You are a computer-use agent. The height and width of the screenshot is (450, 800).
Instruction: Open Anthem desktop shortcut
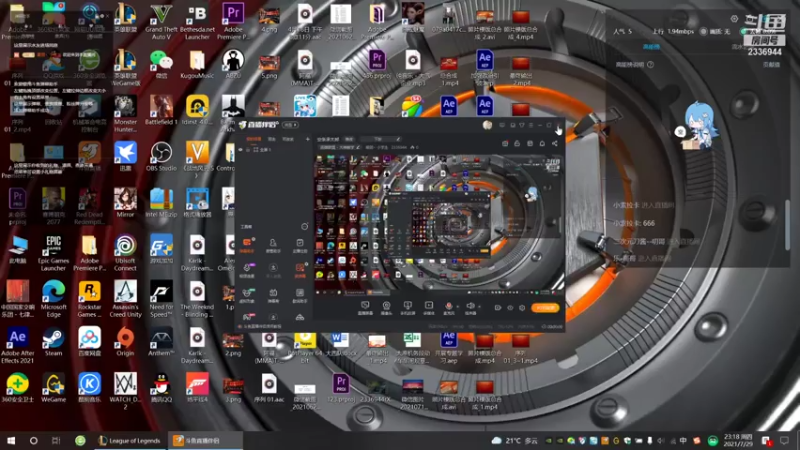point(161,341)
